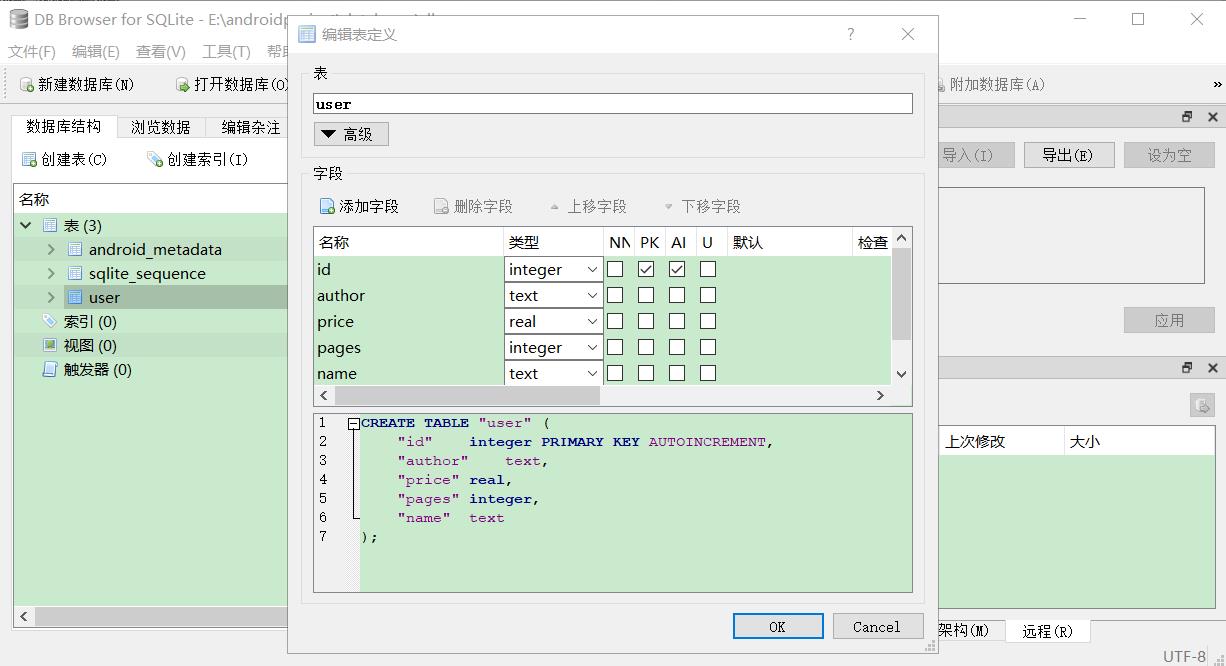Open type dropdown for id field
This screenshot has height=666, width=1226.
point(553,269)
